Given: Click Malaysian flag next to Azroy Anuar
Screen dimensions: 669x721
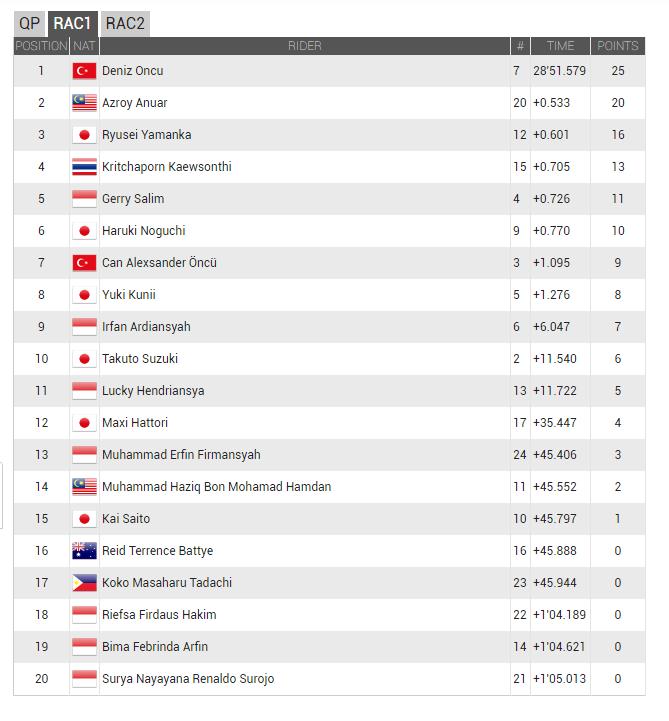Looking at the screenshot, I should (84, 103).
